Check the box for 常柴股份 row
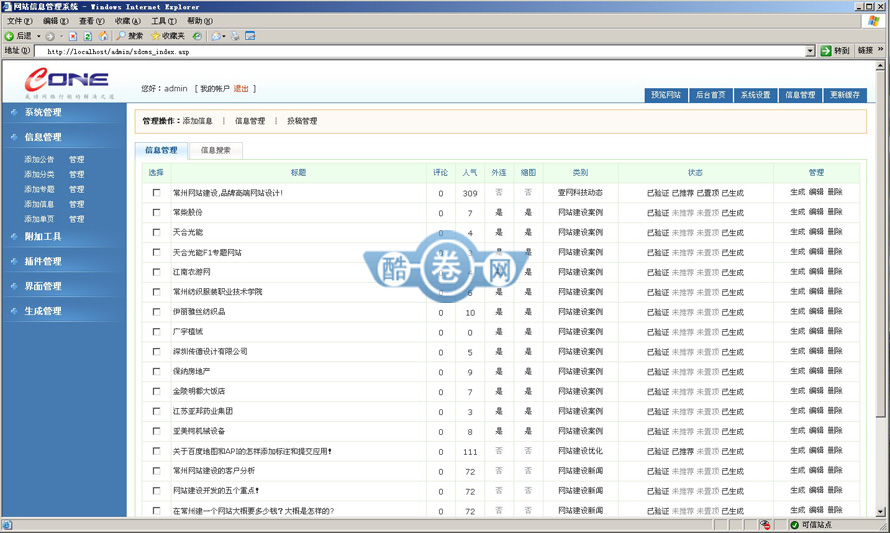This screenshot has width=890, height=533. (x=156, y=212)
